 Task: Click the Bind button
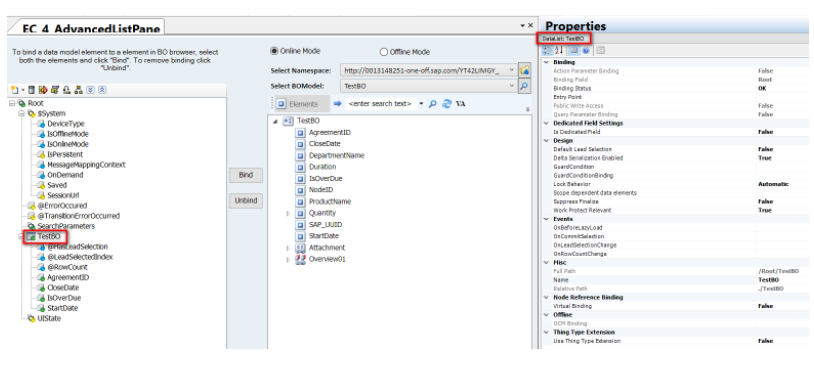[x=246, y=175]
